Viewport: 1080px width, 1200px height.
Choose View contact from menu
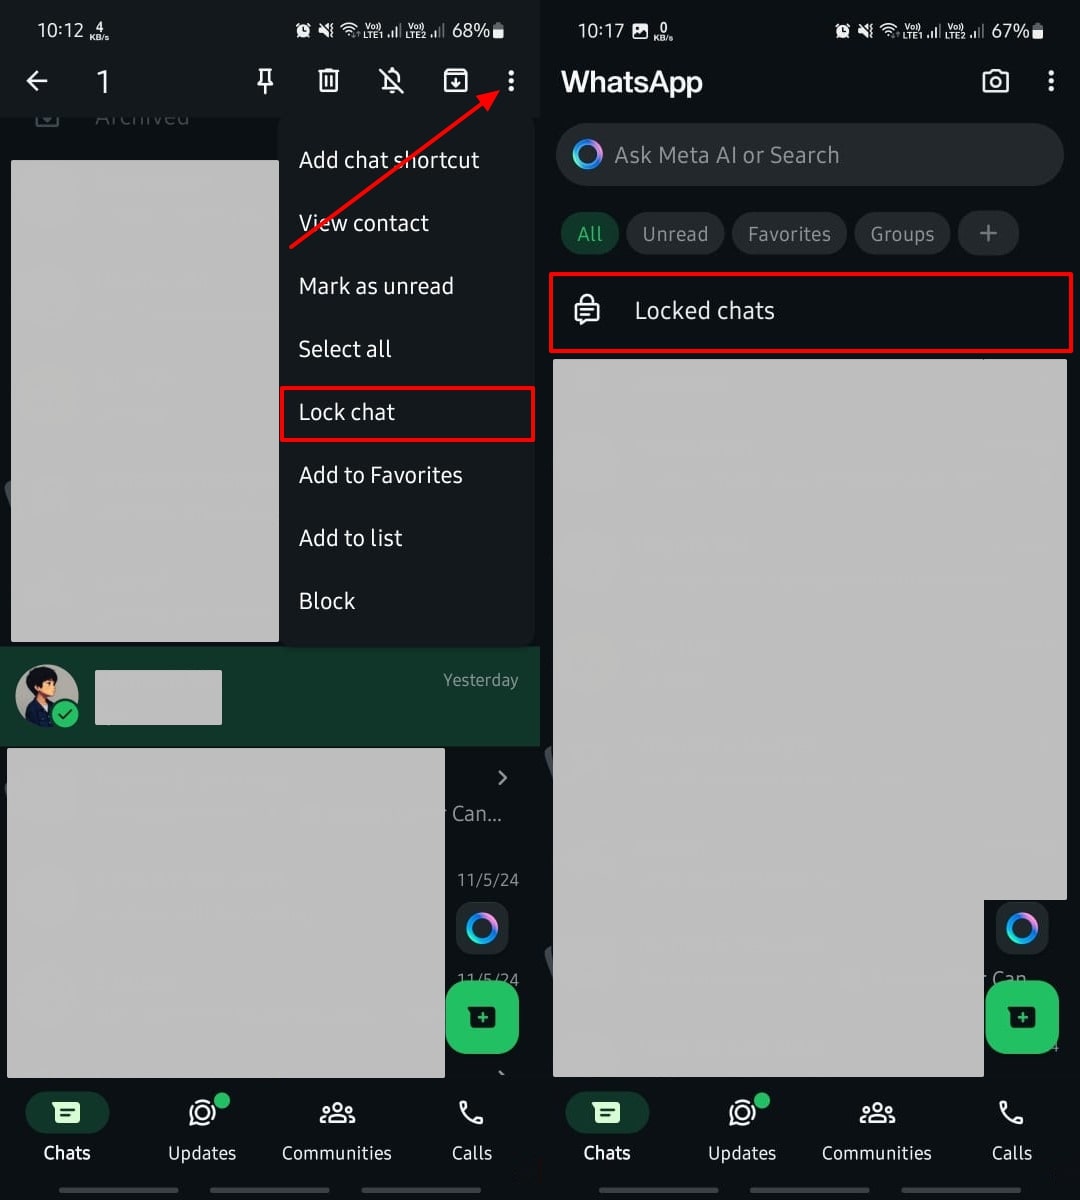407,223
